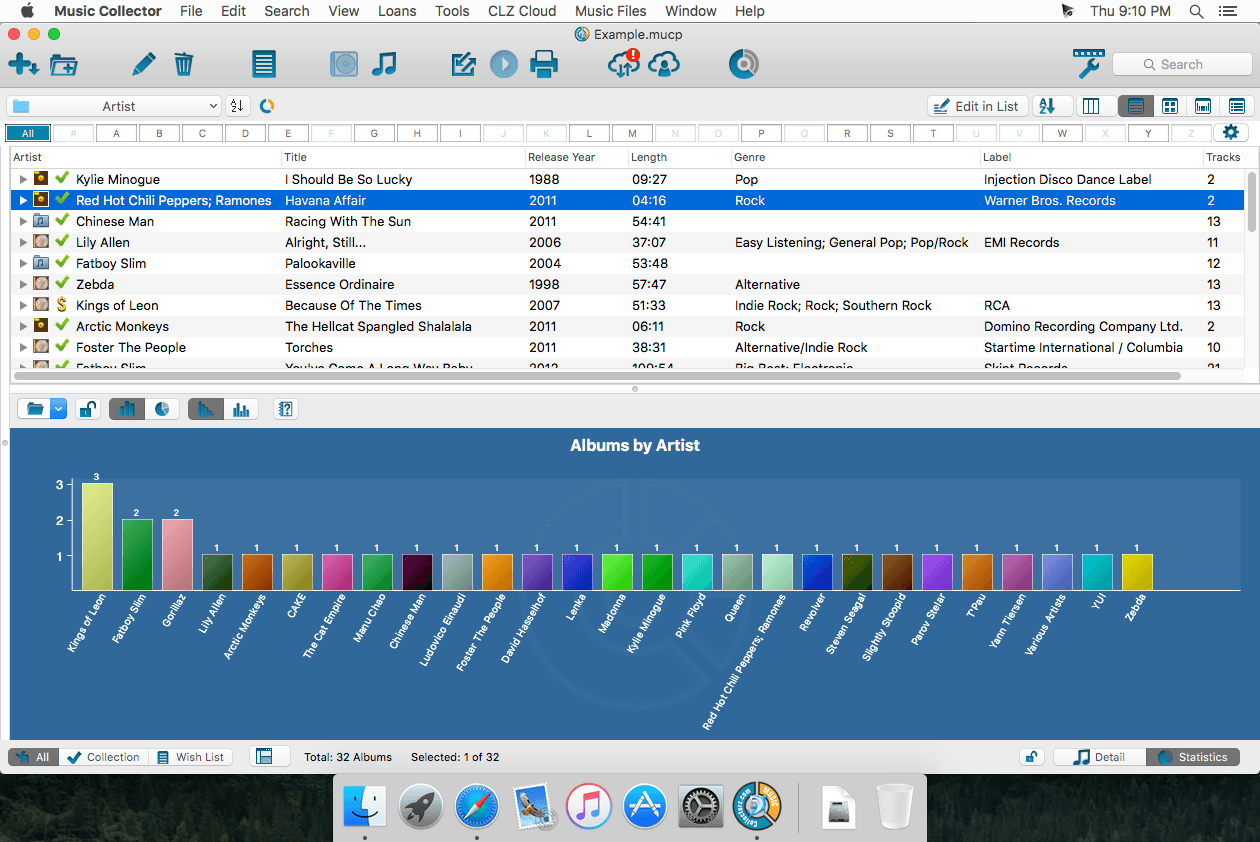Click the trash can delete icon in toolbar

(x=183, y=65)
